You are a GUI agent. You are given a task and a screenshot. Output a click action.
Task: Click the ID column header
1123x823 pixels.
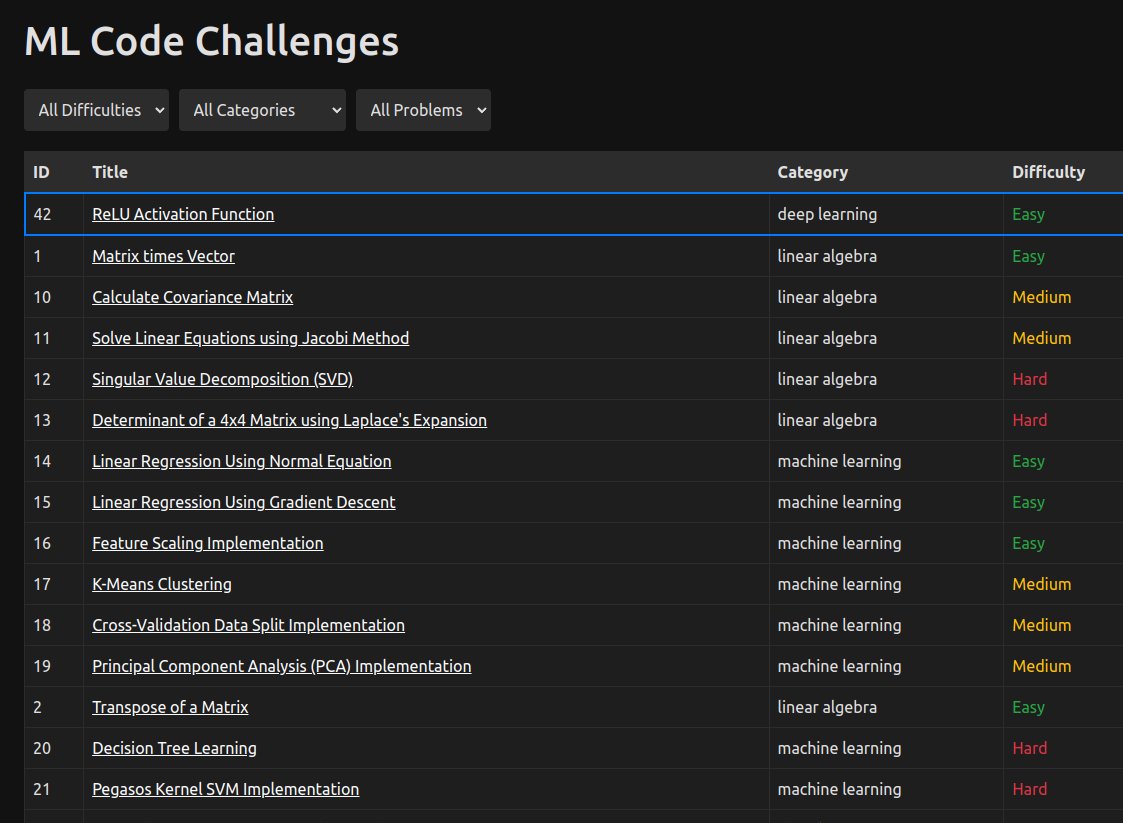41,172
